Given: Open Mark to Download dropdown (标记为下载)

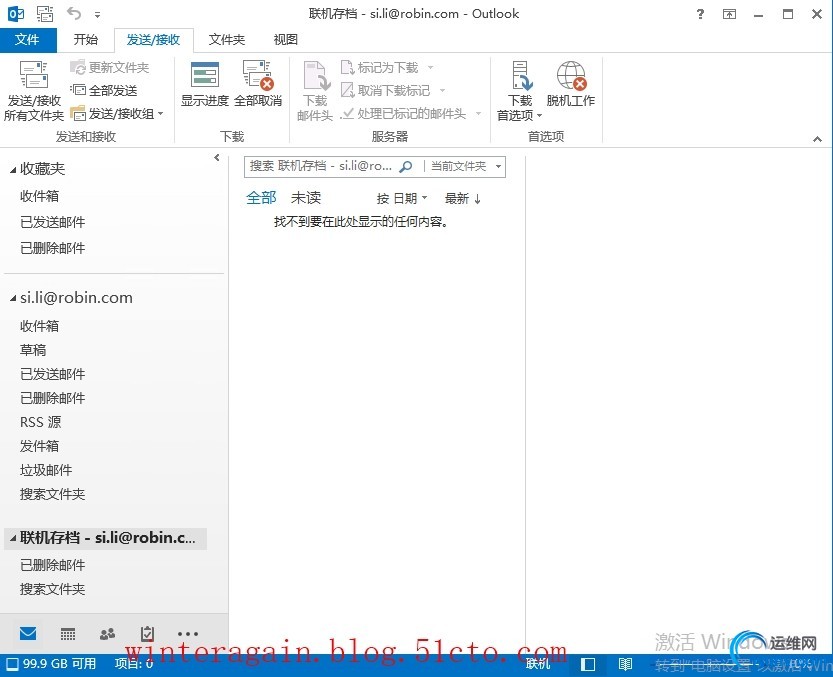Looking at the screenshot, I should 387,67.
